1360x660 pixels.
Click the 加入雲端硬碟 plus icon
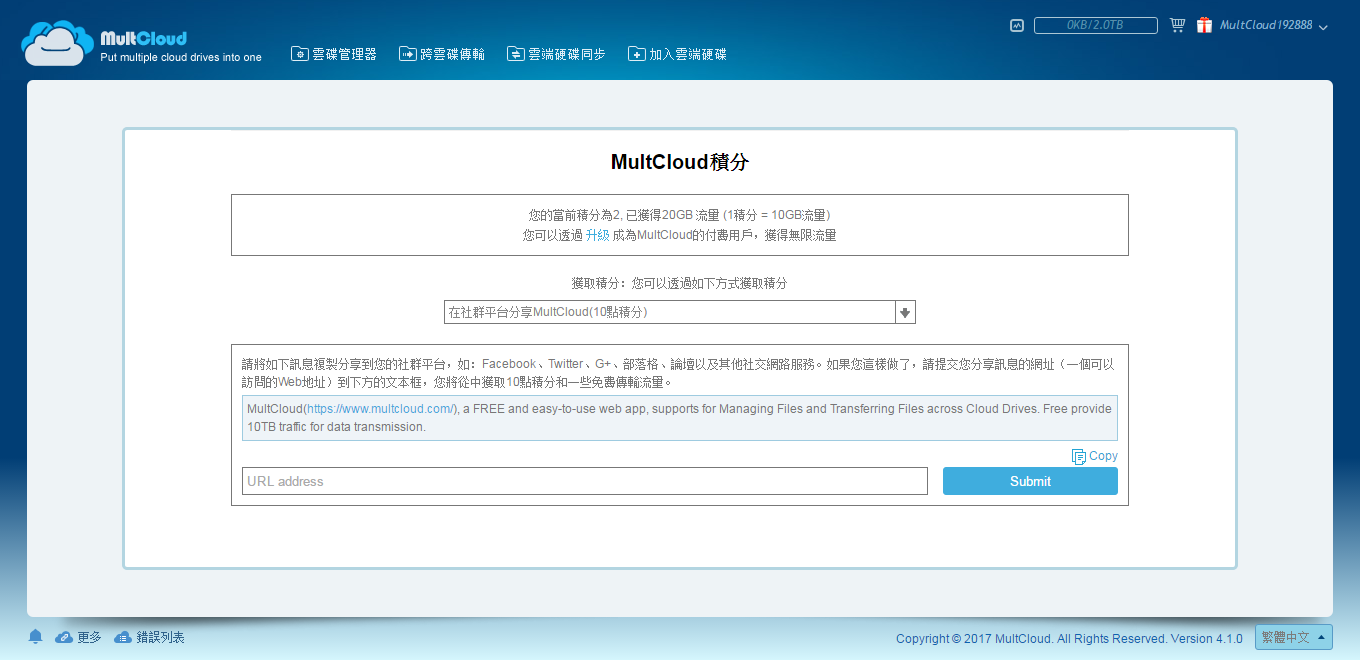[636, 54]
